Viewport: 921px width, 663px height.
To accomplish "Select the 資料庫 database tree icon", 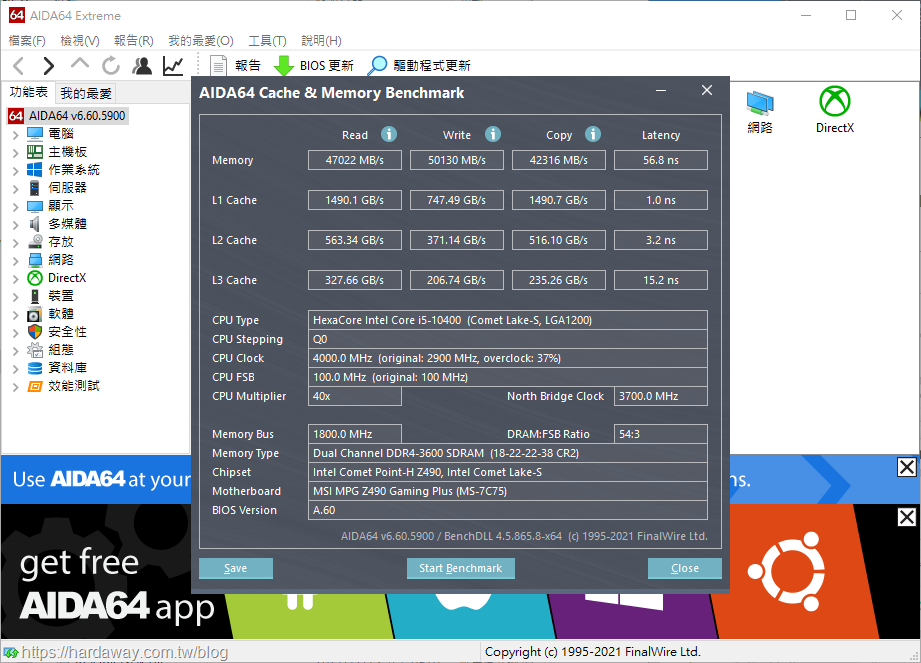I will 35,368.
